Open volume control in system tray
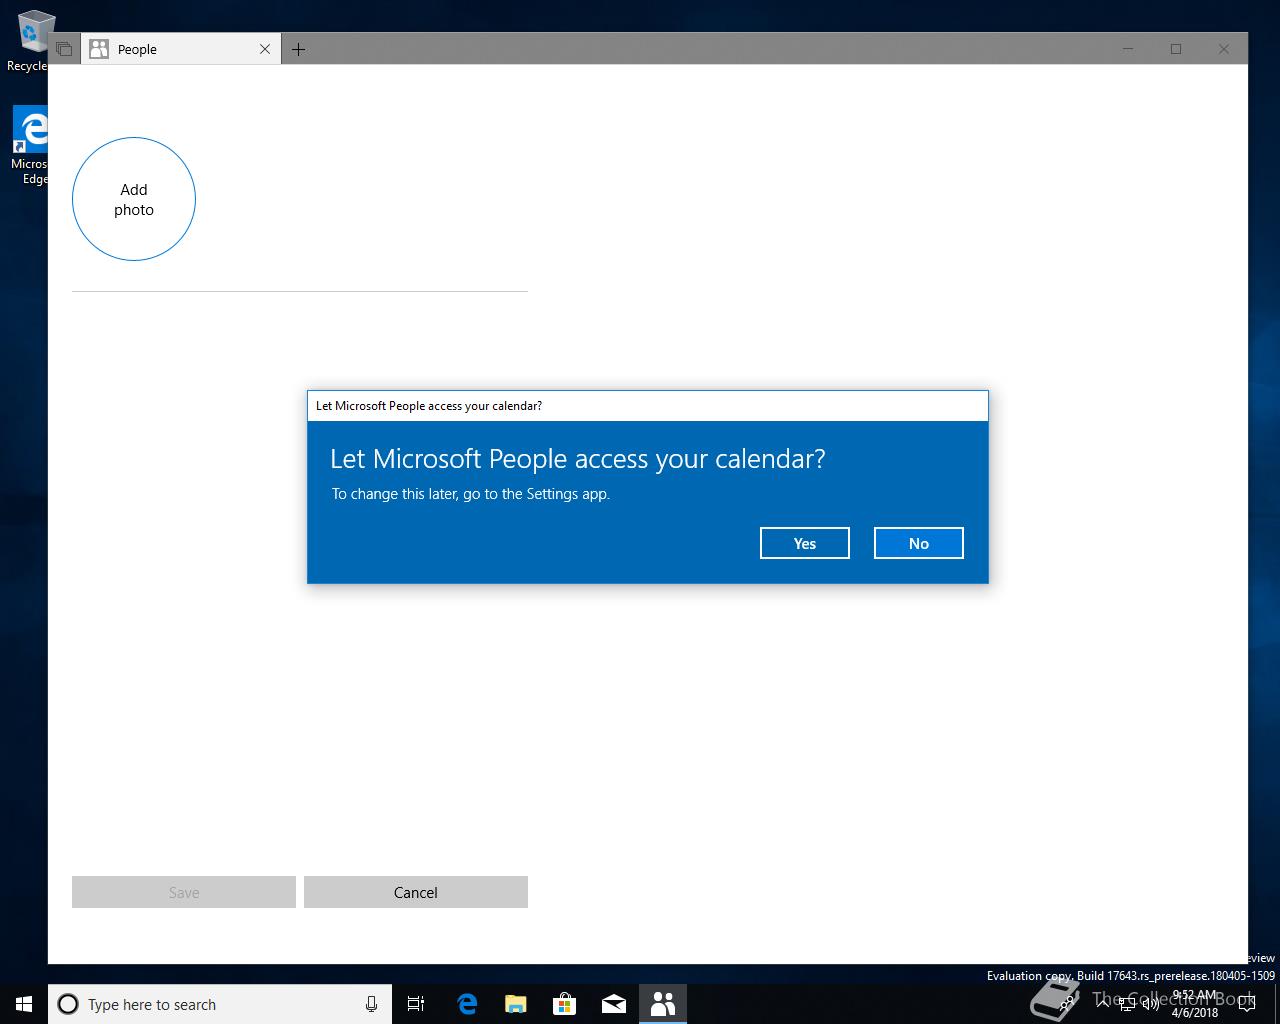Screen dimensions: 1280x1024 pyautogui.click(x=1151, y=1004)
